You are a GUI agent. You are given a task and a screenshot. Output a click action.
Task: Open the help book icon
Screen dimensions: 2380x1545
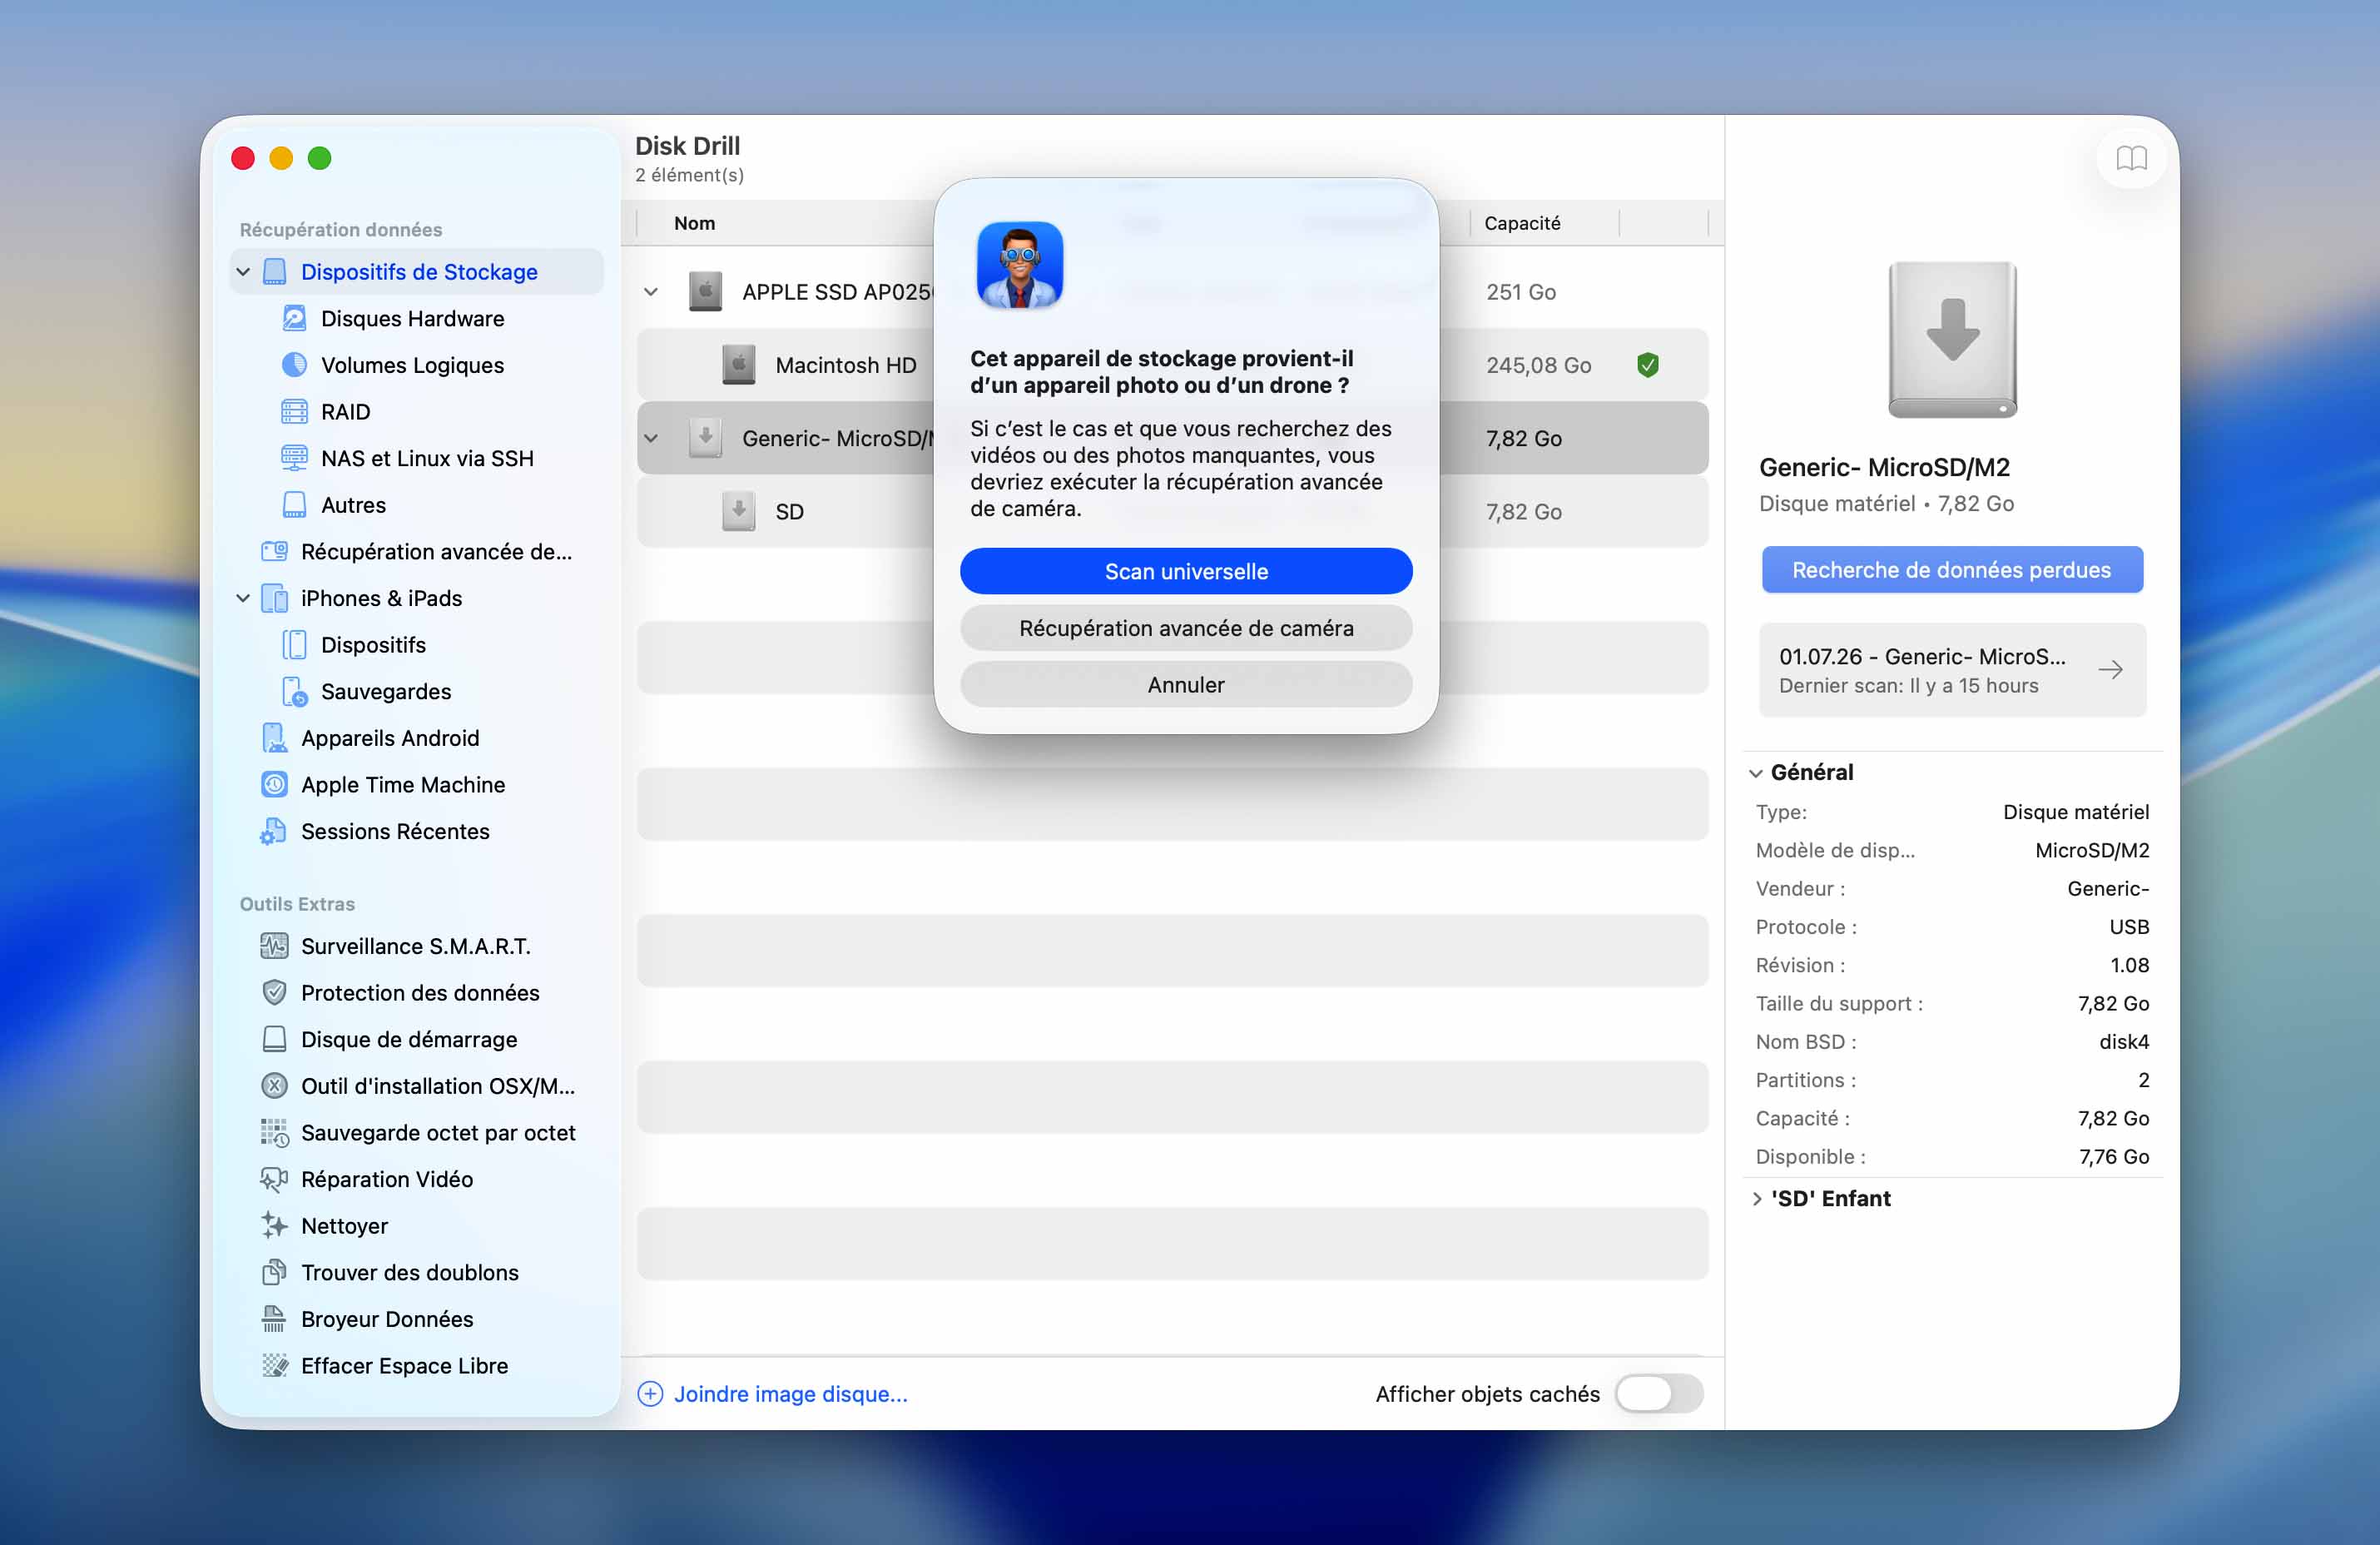click(2130, 158)
